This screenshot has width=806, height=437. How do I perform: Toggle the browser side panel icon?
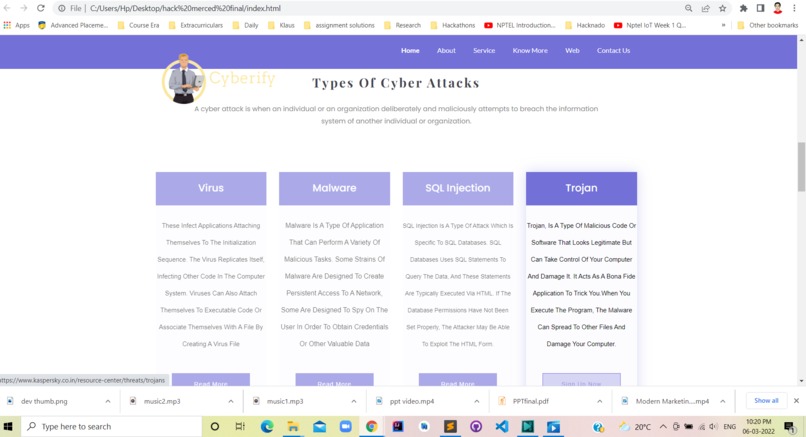760,8
